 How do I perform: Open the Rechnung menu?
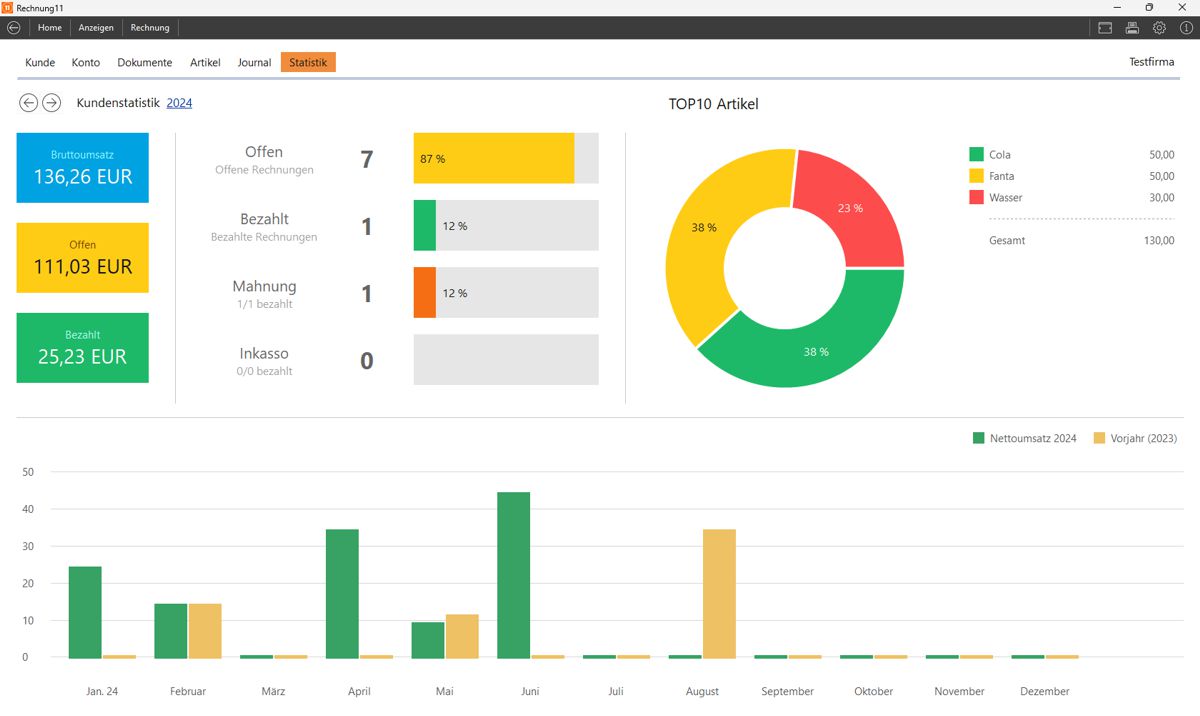150,28
